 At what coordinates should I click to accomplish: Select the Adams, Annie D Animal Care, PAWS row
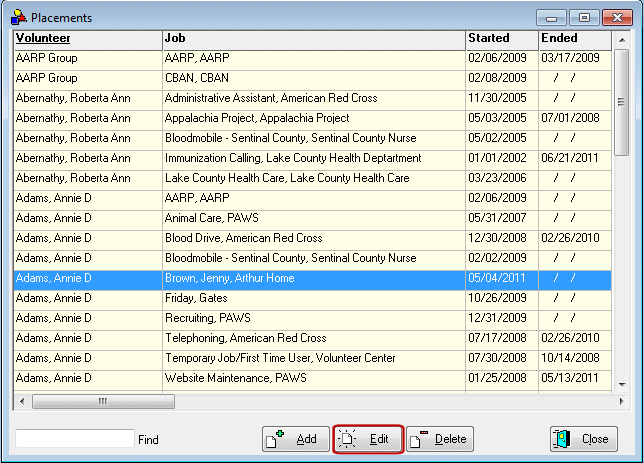point(312,218)
